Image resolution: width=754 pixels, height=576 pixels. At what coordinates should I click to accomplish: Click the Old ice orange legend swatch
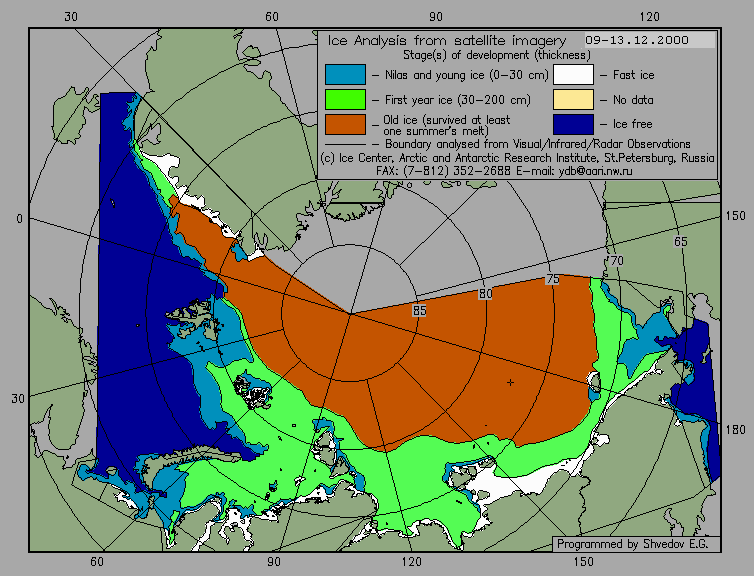click(x=345, y=124)
